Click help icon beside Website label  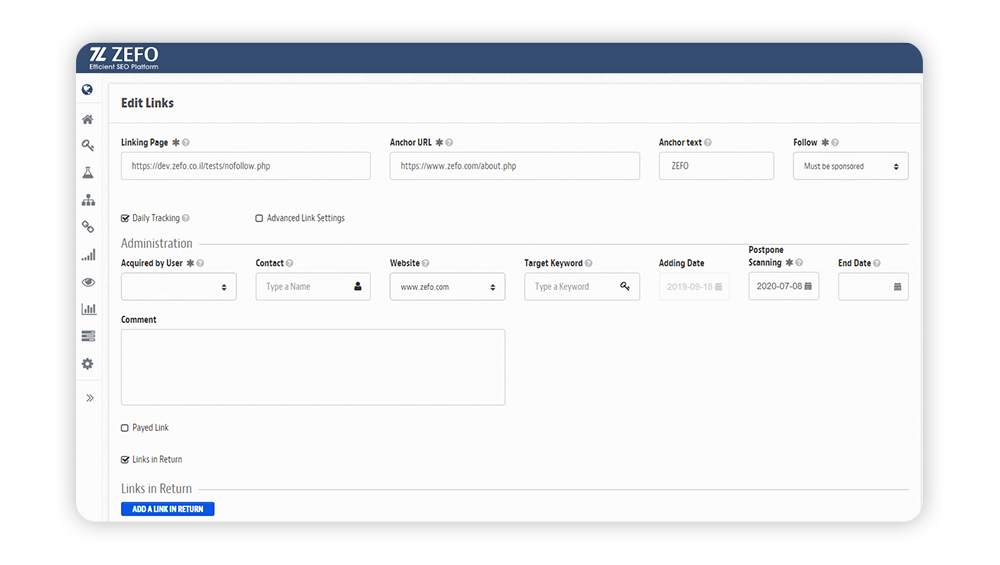pyautogui.click(x=425, y=263)
